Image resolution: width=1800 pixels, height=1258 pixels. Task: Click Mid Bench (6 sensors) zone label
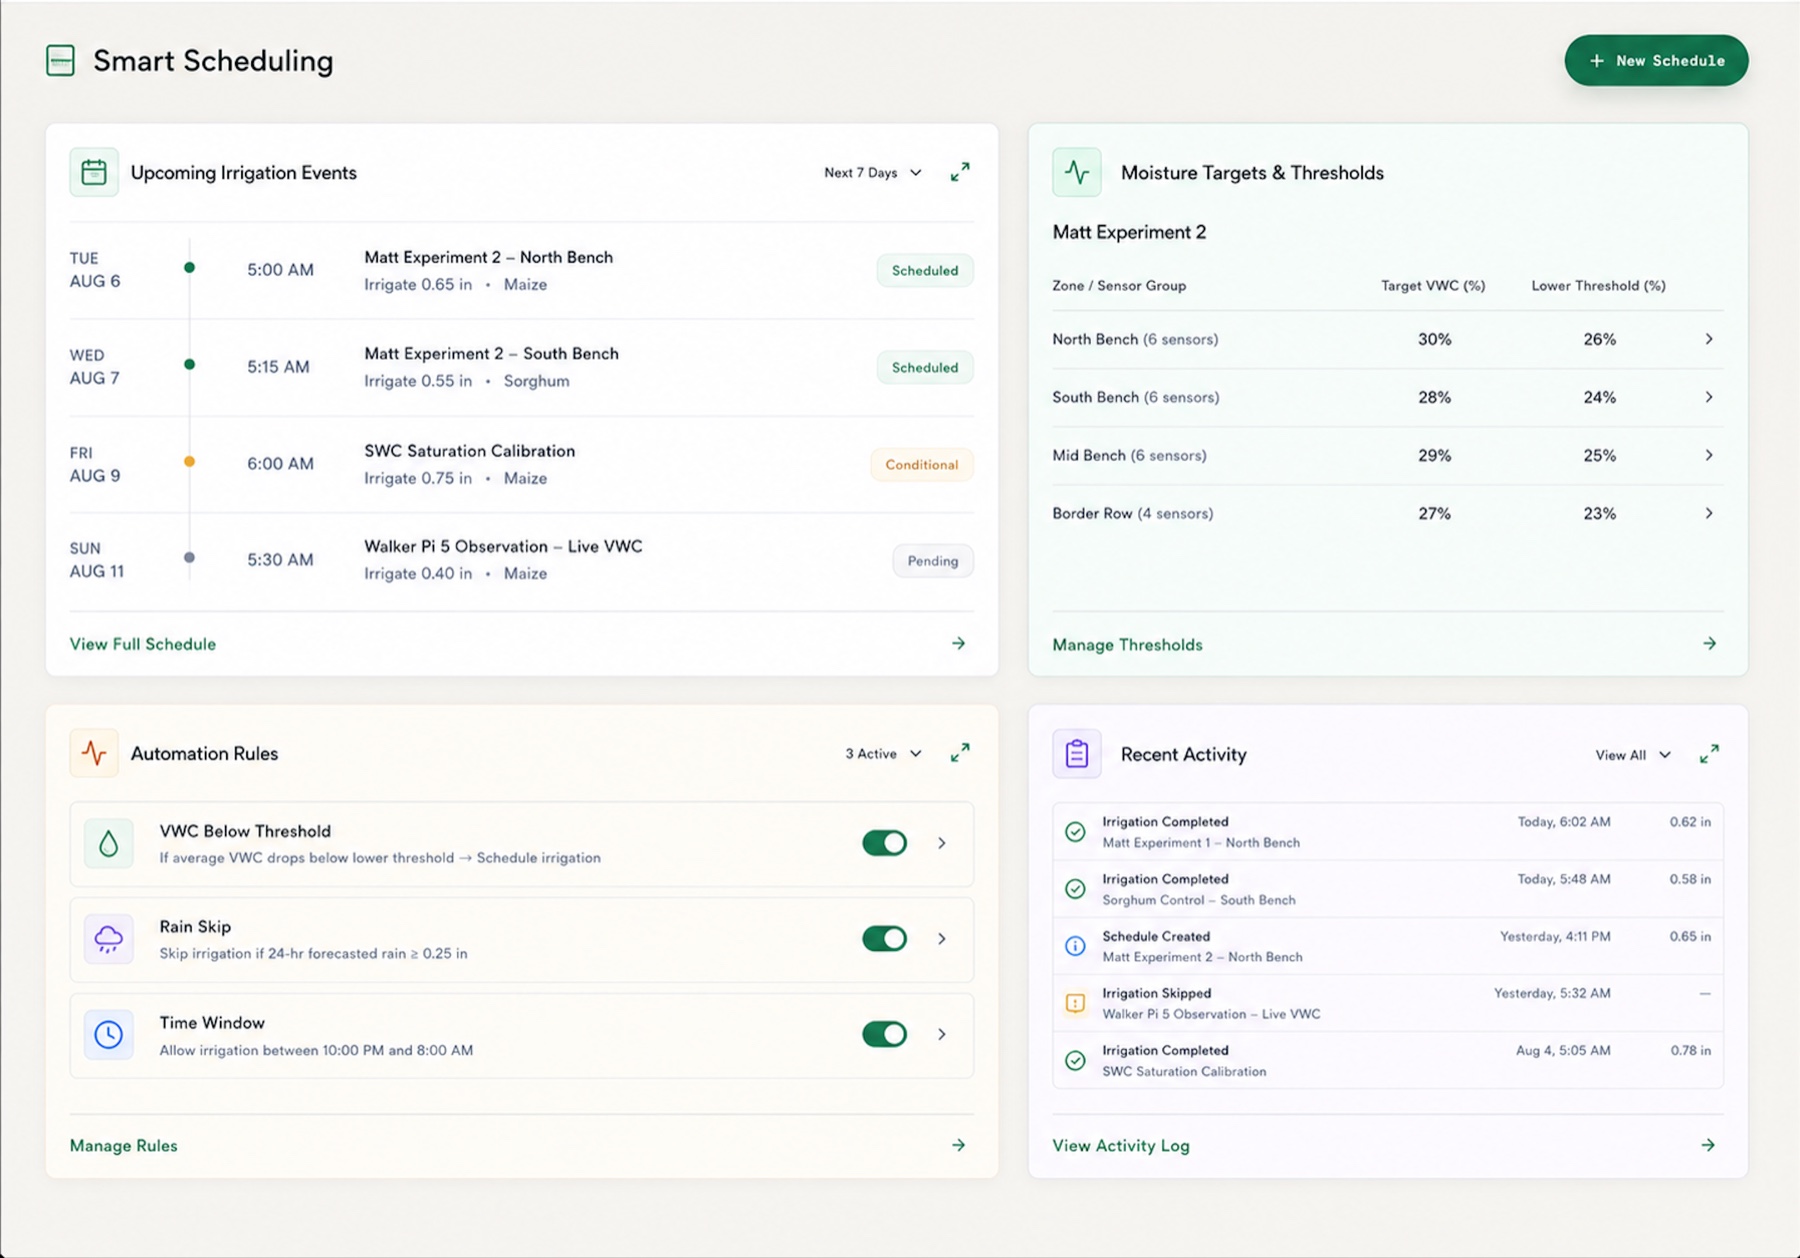(1129, 455)
